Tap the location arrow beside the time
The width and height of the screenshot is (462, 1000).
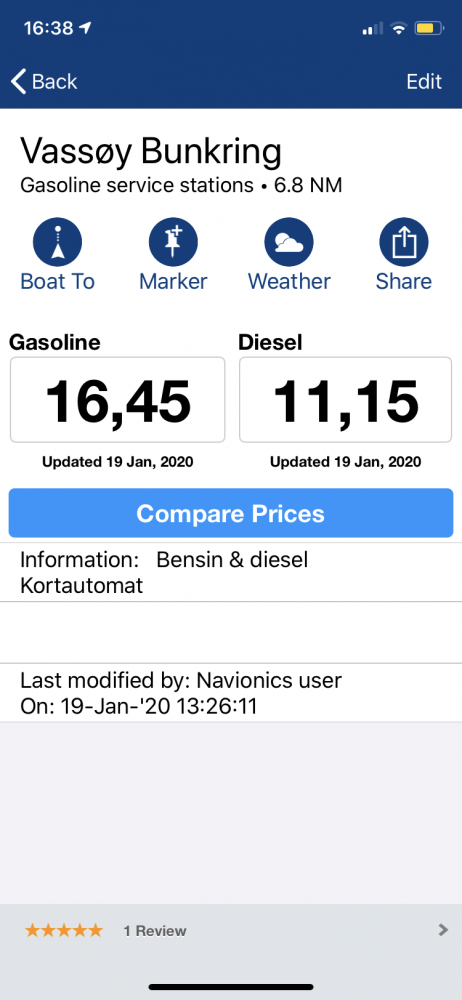(x=85, y=28)
